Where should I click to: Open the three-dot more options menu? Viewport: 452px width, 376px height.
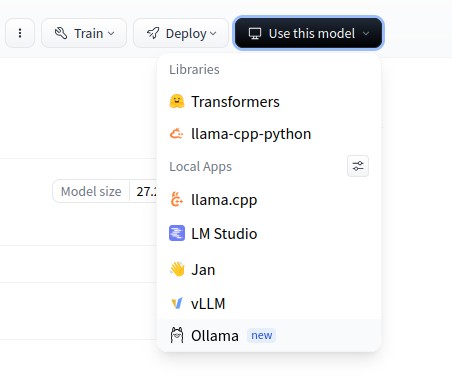click(x=20, y=33)
